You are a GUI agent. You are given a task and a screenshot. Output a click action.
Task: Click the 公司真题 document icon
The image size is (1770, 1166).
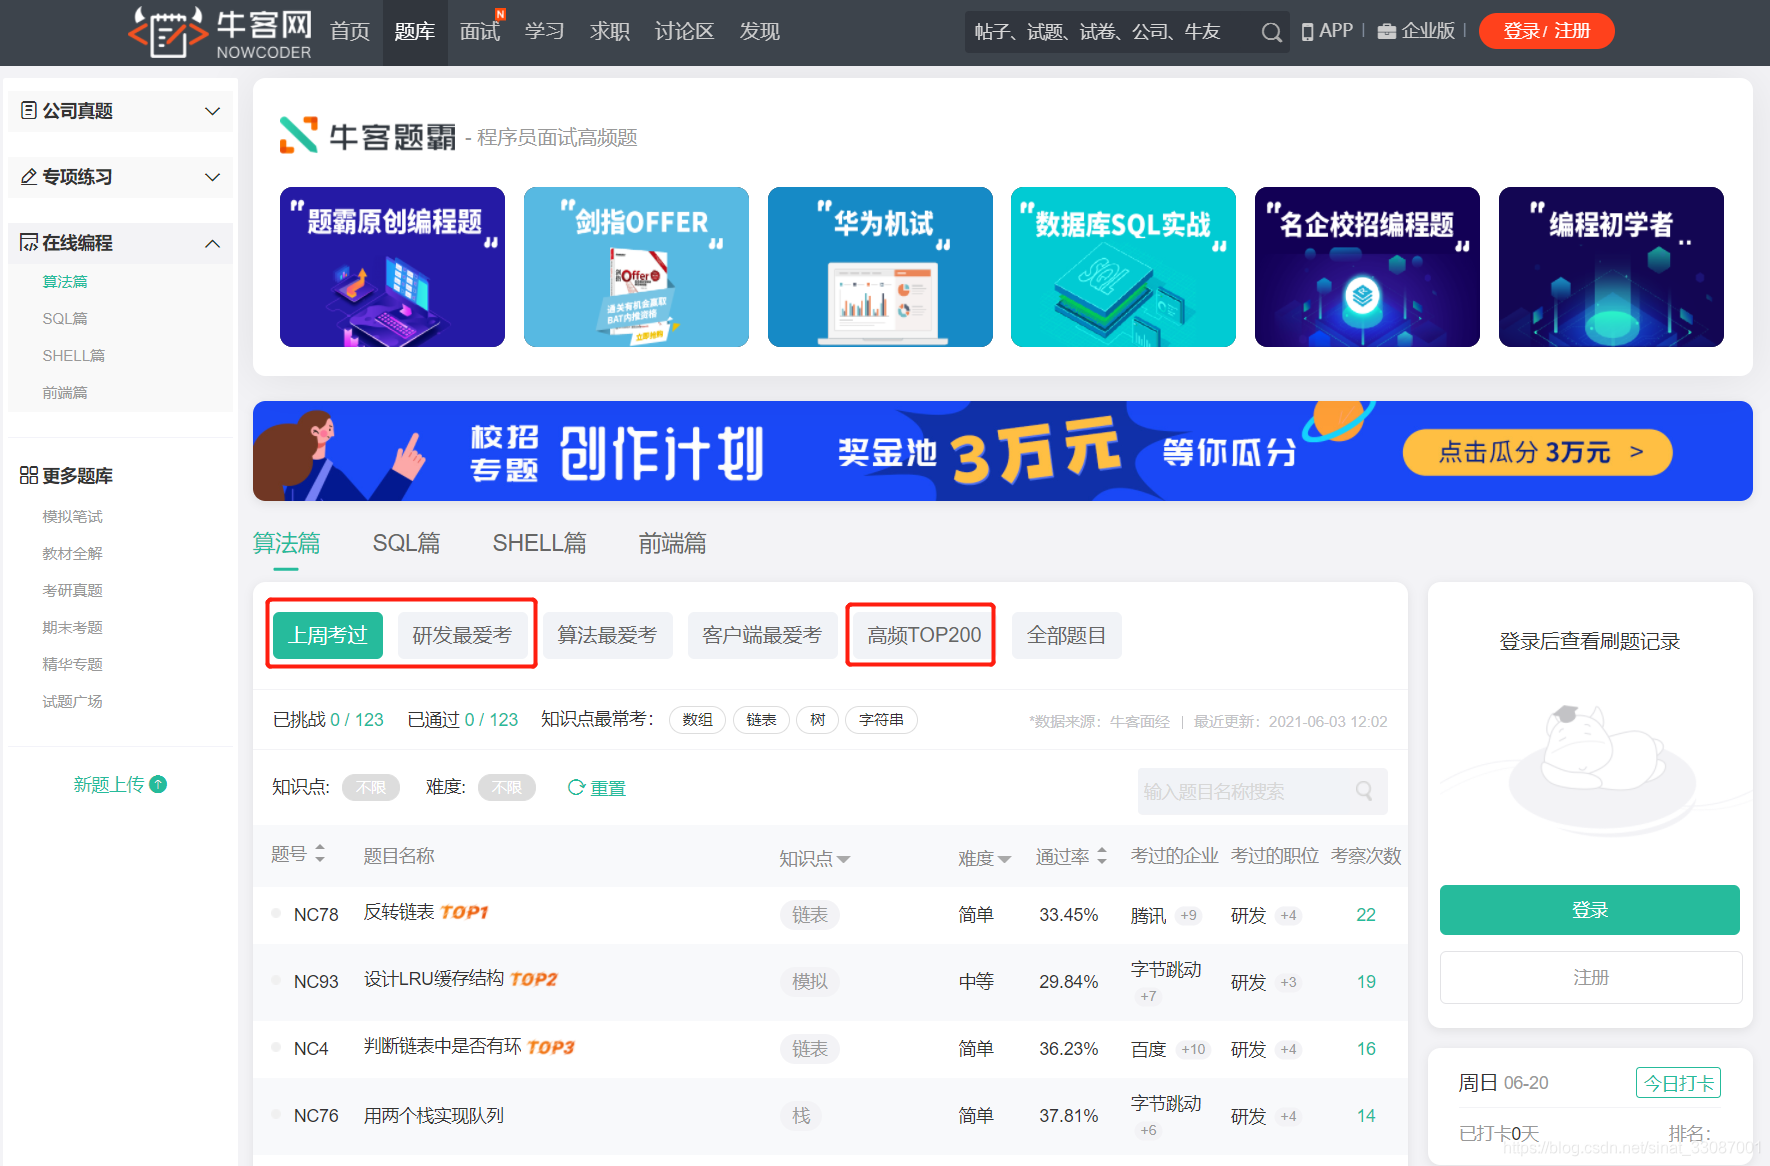pyautogui.click(x=29, y=110)
